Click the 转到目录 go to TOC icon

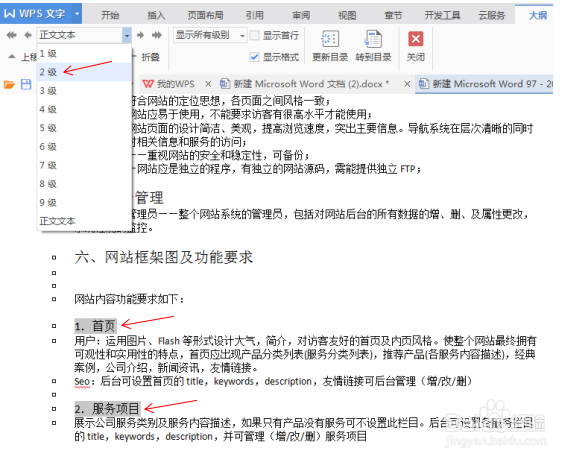[x=373, y=39]
